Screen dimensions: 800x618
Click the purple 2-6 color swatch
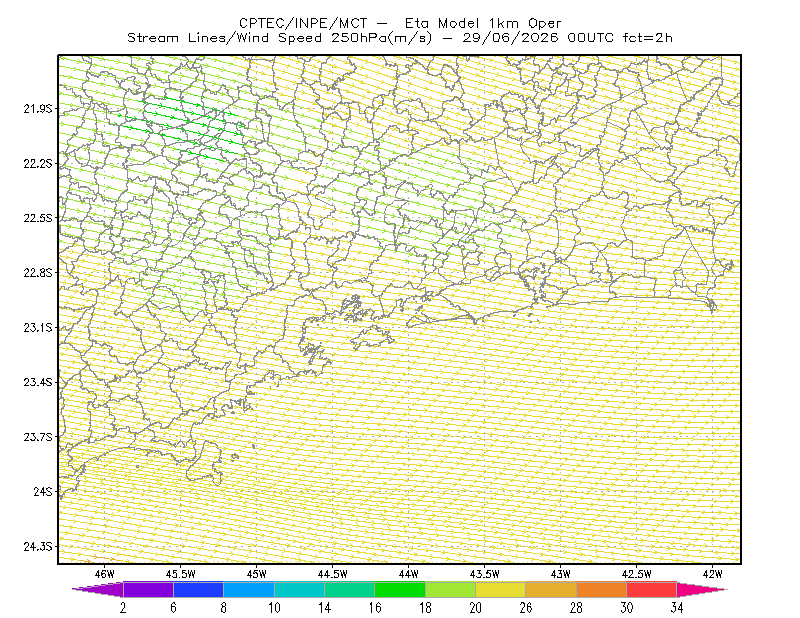coord(148,589)
